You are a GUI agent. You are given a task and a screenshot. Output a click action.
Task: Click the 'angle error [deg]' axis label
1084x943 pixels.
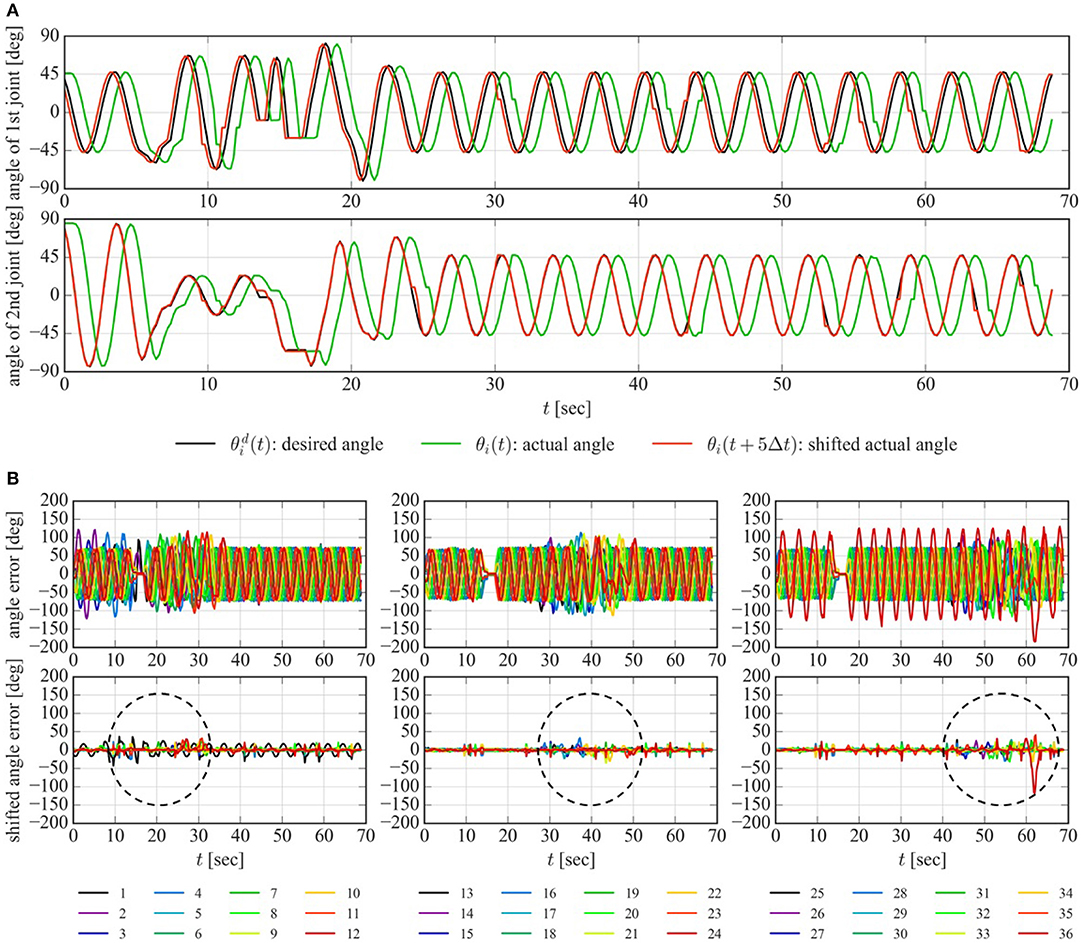click(14, 572)
